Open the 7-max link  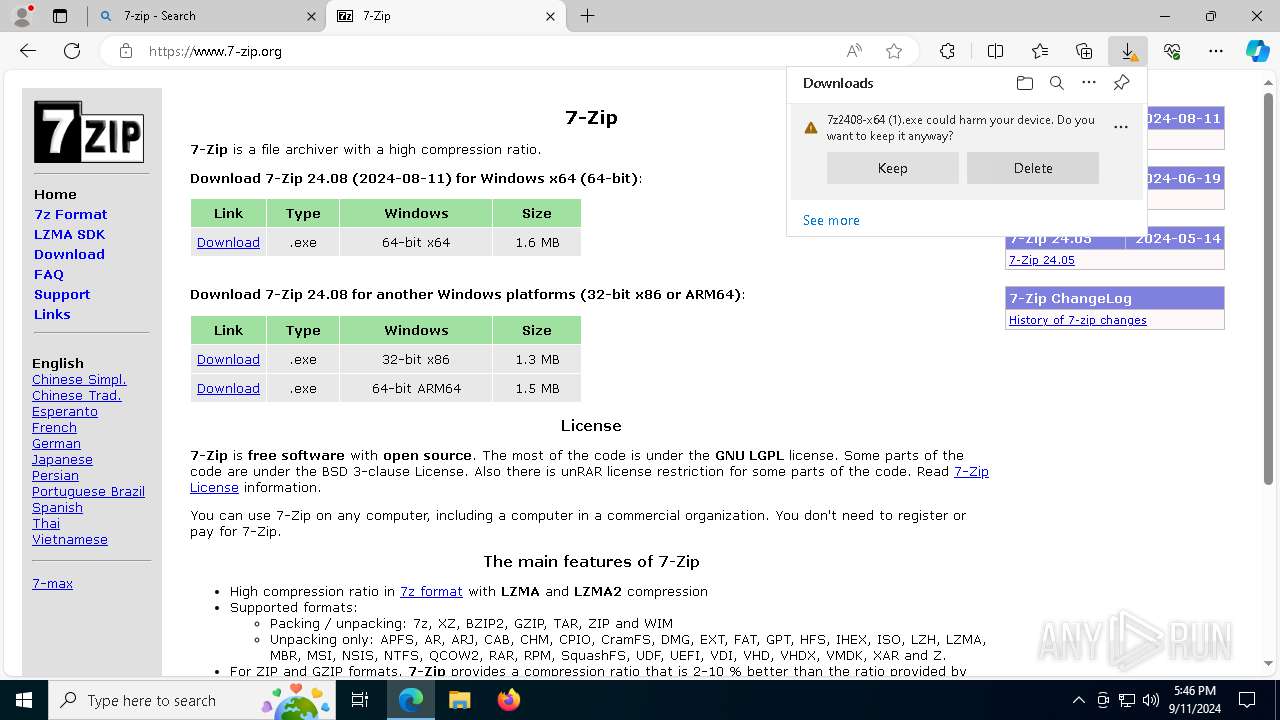click(52, 583)
